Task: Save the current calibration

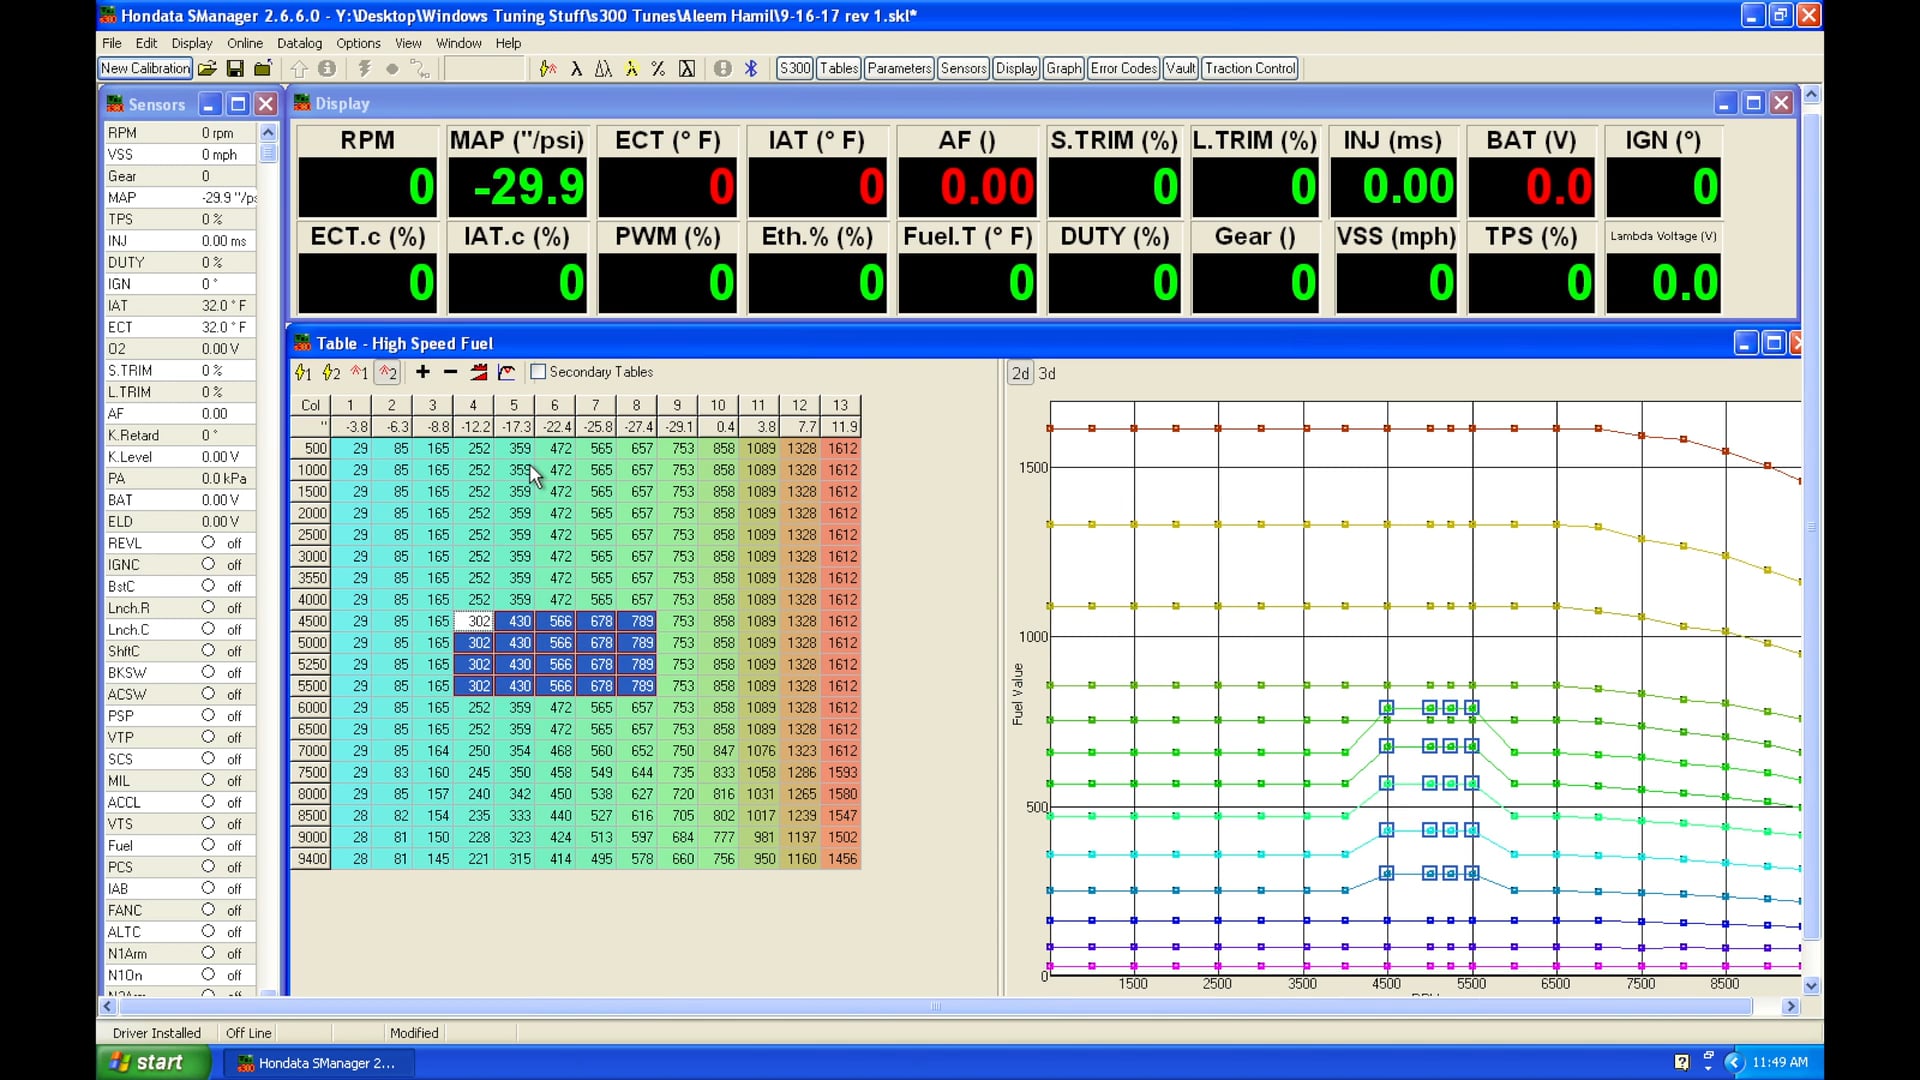Action: (x=235, y=68)
